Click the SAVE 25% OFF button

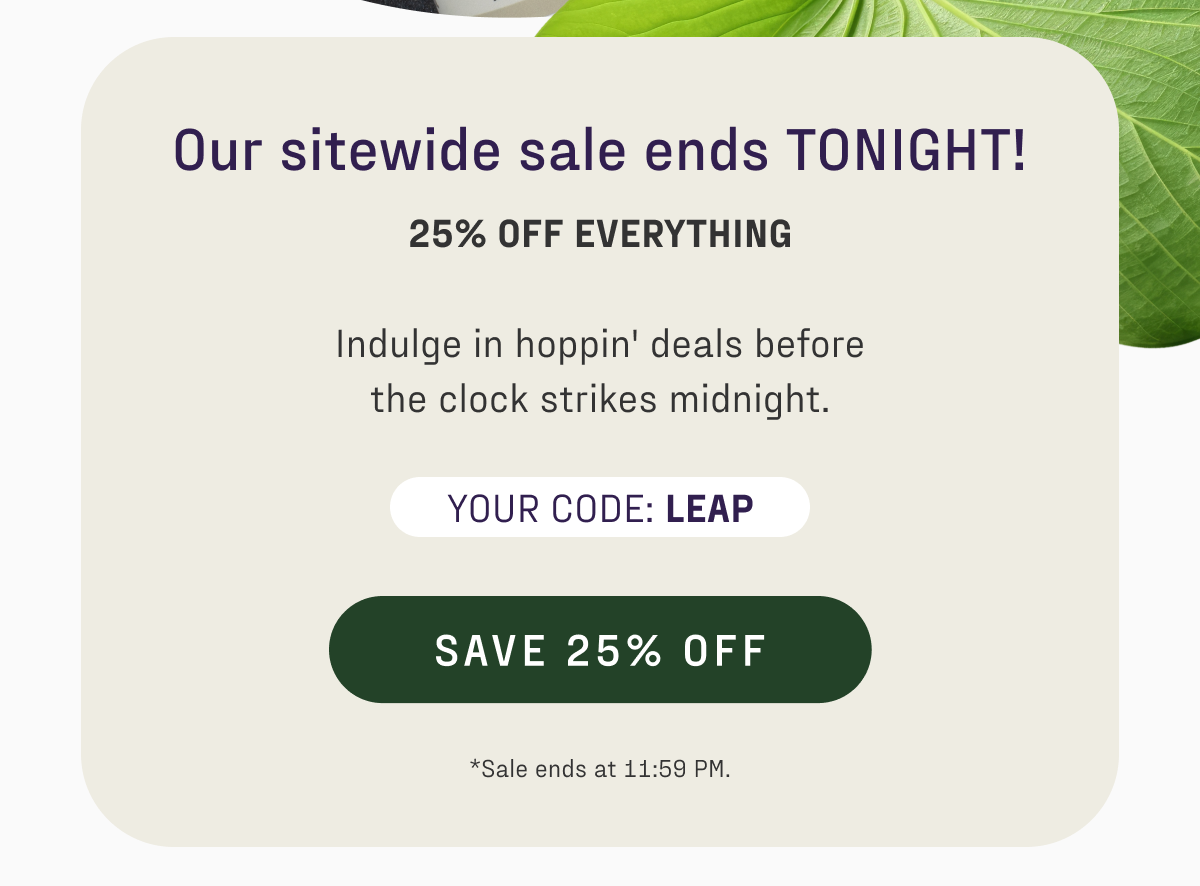pyautogui.click(x=600, y=650)
